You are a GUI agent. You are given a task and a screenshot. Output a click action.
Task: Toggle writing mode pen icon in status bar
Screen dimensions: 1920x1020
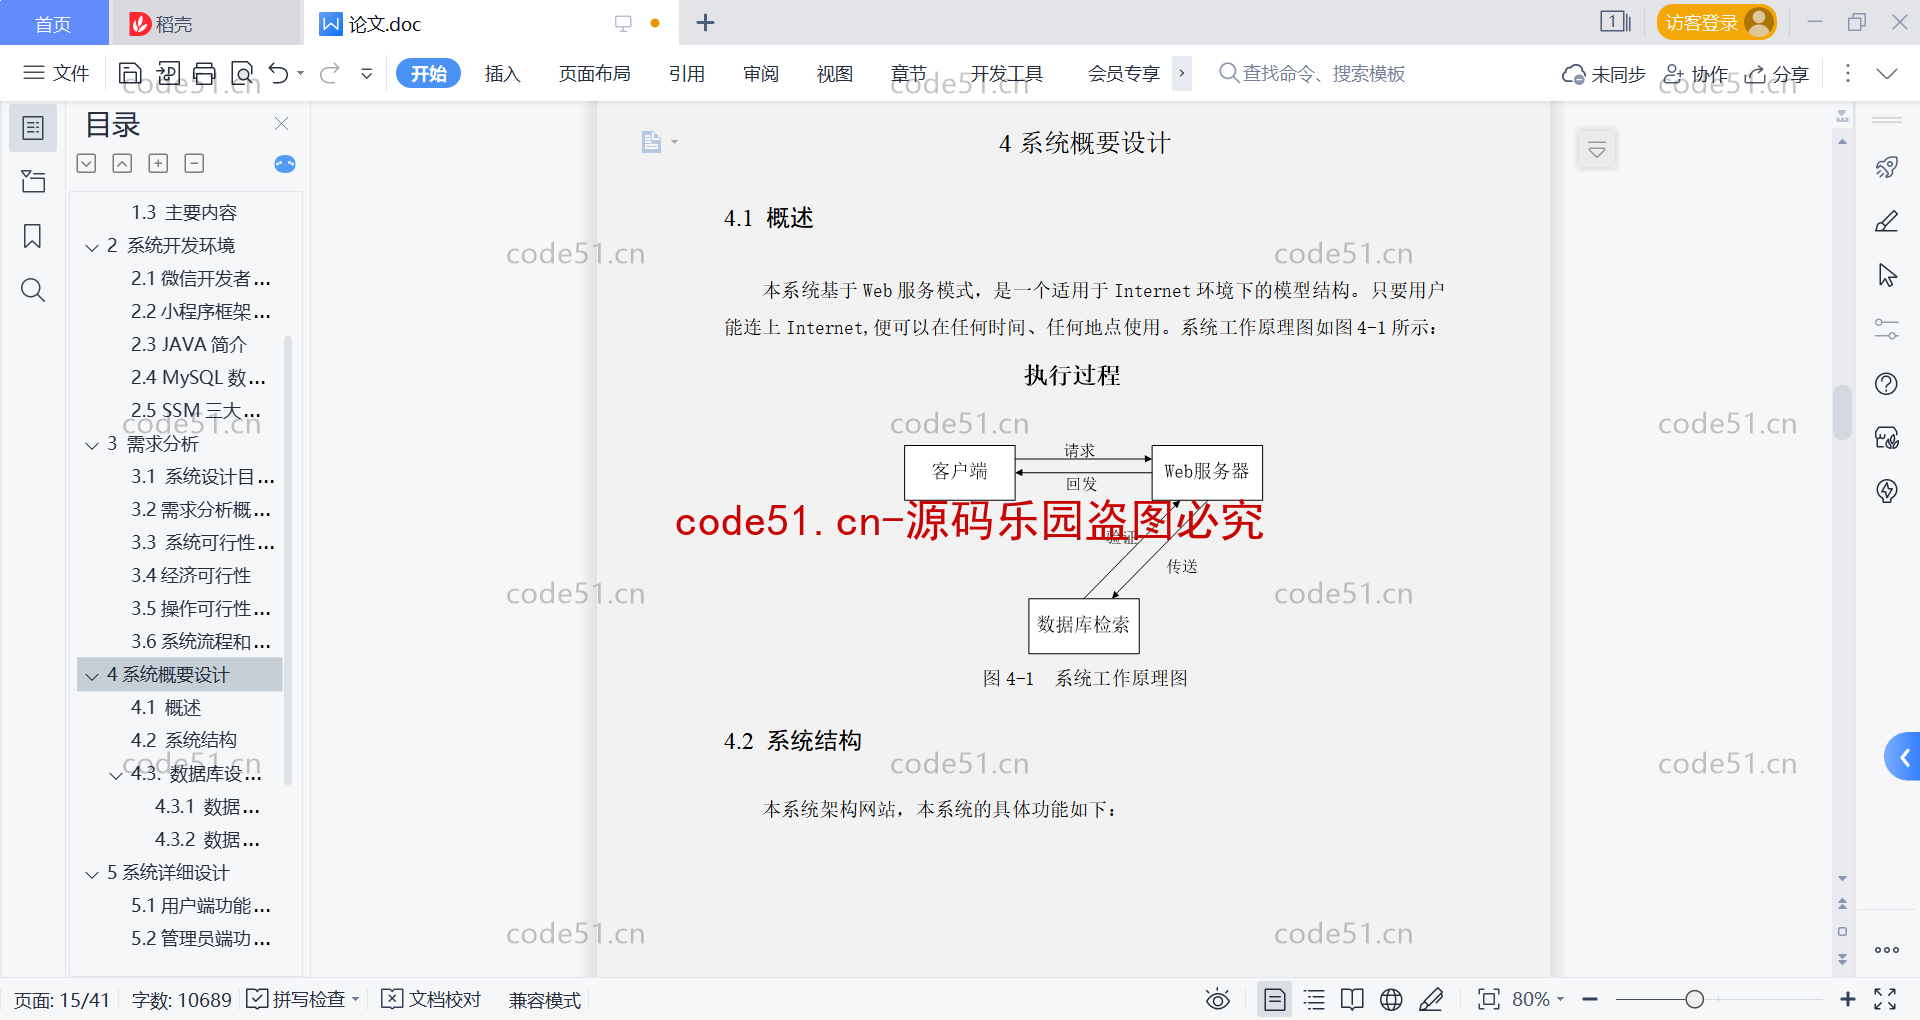[1431, 999]
